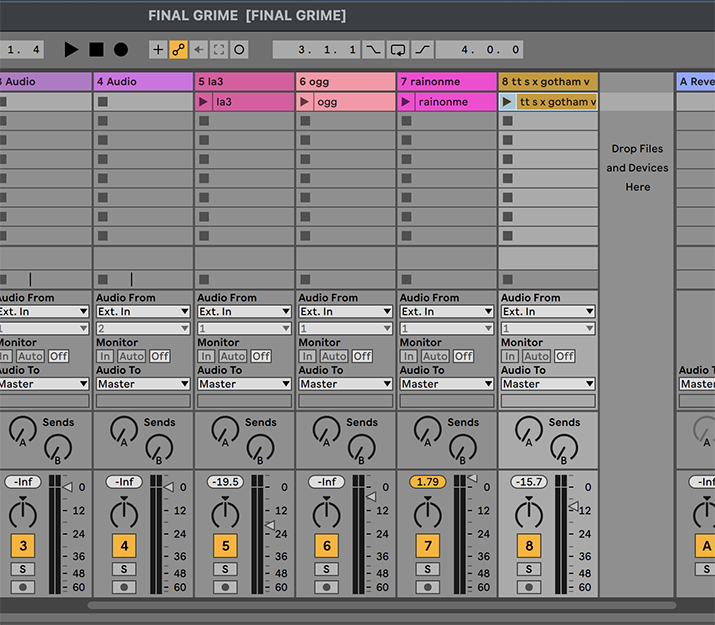Image resolution: width=715 pixels, height=625 pixels.
Task: Click the stop button in the 6 ogg clip stop row
Action: [x=306, y=279]
